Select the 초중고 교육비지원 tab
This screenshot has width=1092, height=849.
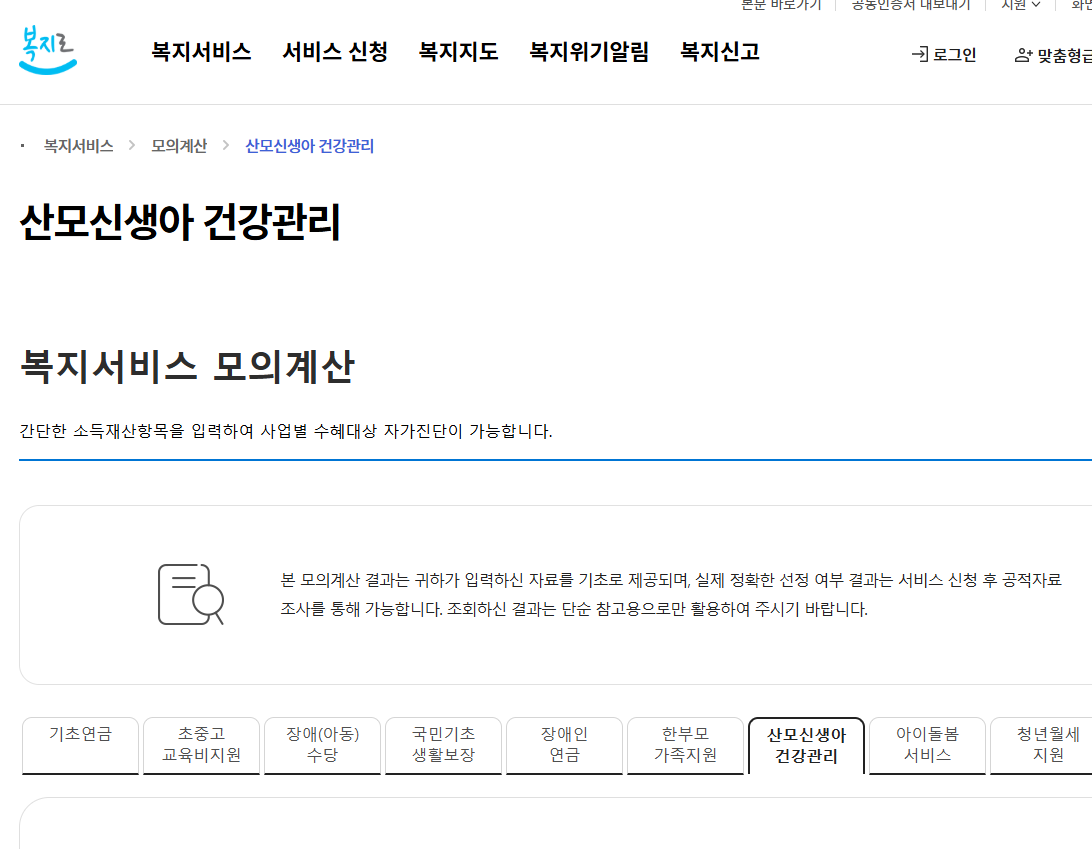[x=201, y=745]
